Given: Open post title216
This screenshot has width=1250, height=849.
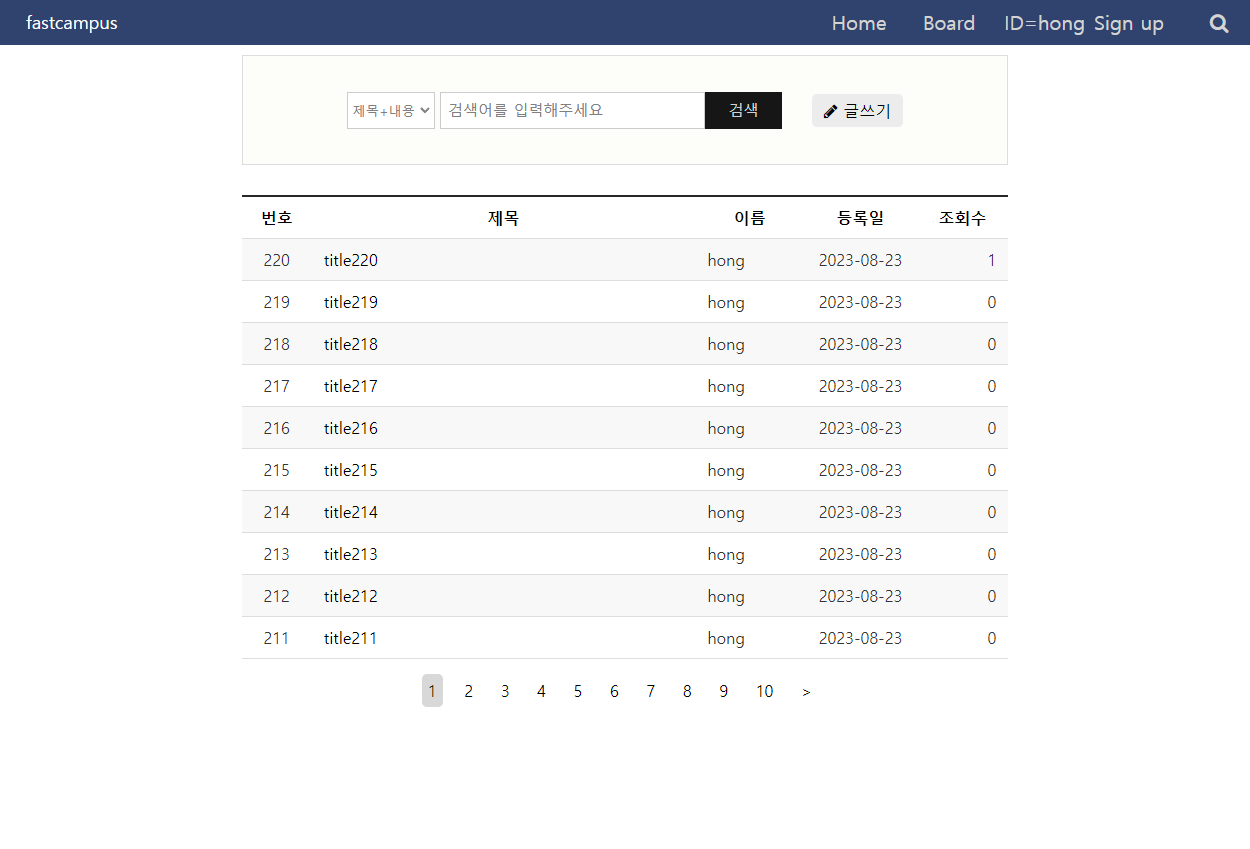Looking at the screenshot, I should [x=351, y=428].
